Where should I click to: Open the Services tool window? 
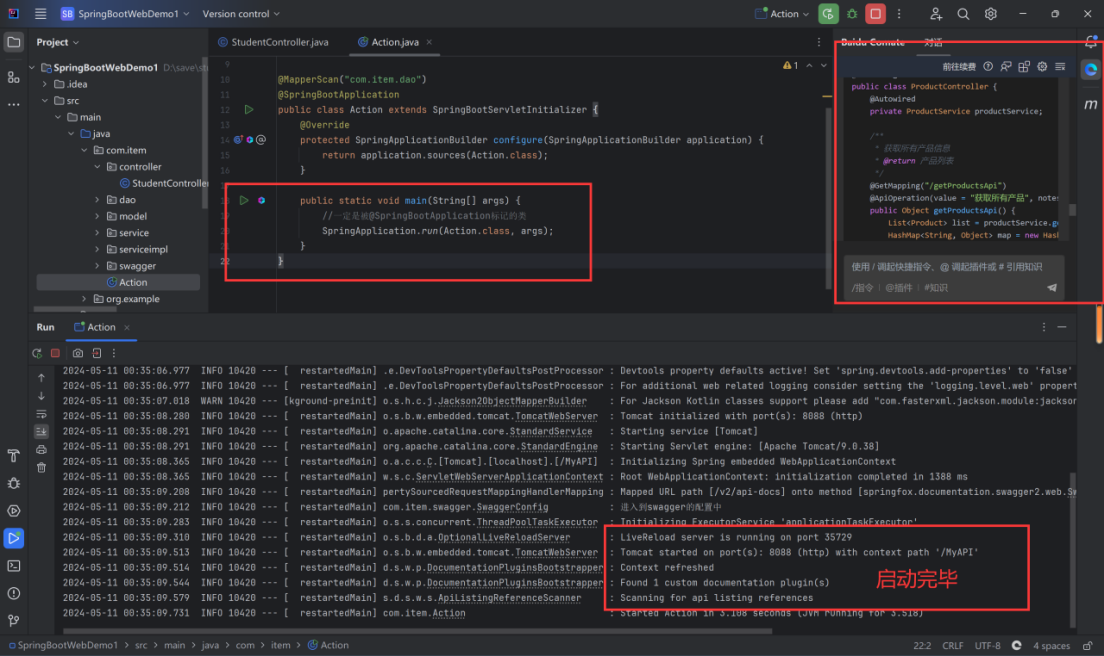(13, 510)
